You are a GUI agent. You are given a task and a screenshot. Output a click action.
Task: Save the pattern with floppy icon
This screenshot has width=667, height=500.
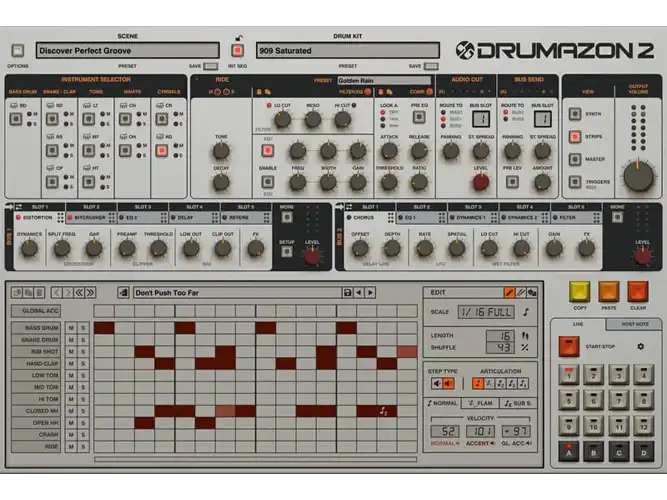pyautogui.click(x=348, y=293)
